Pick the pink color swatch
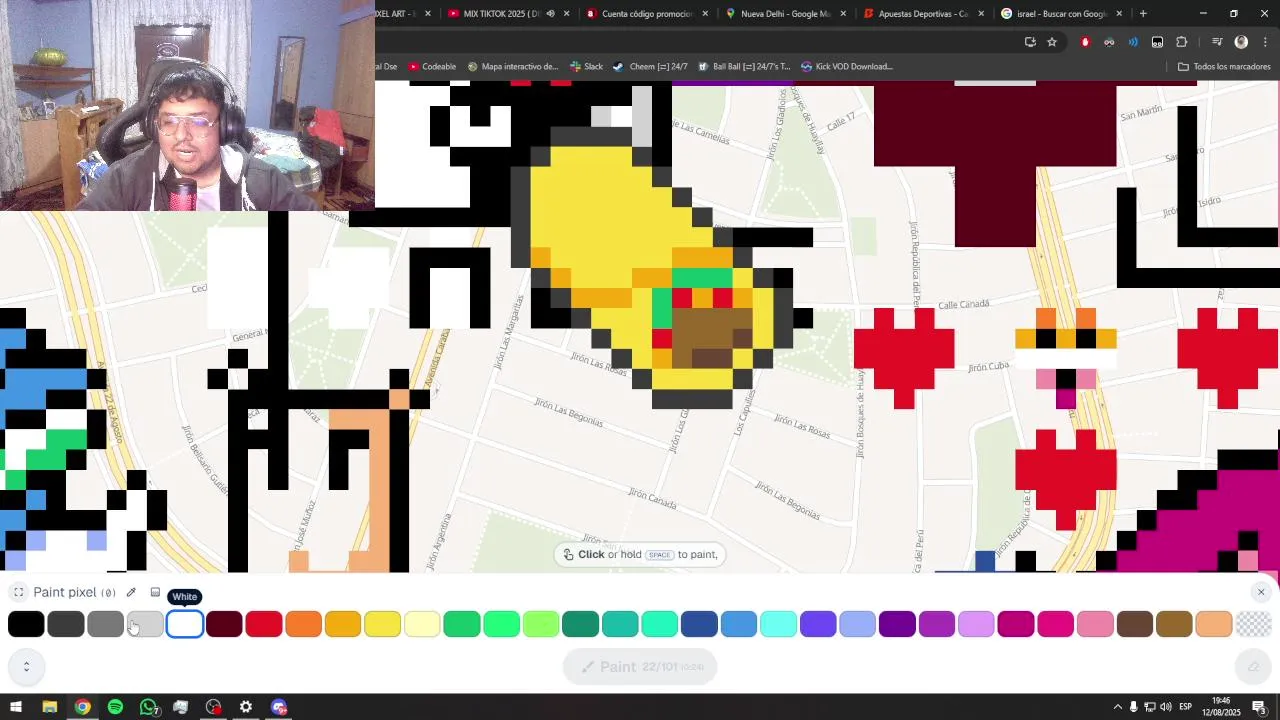The image size is (1280, 720). click(x=1095, y=624)
